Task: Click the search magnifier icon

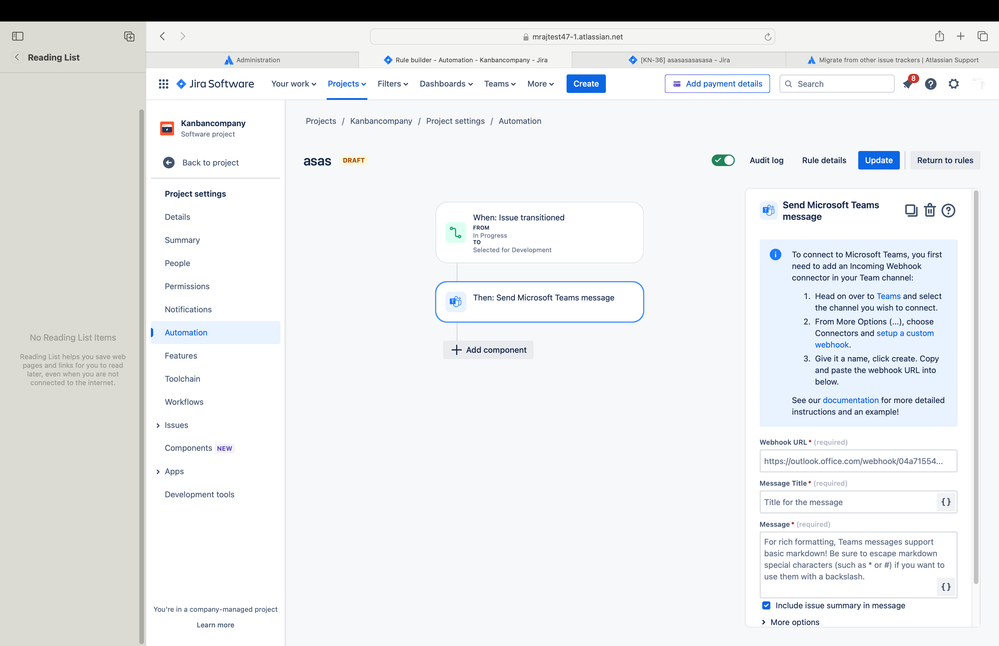Action: pos(789,83)
